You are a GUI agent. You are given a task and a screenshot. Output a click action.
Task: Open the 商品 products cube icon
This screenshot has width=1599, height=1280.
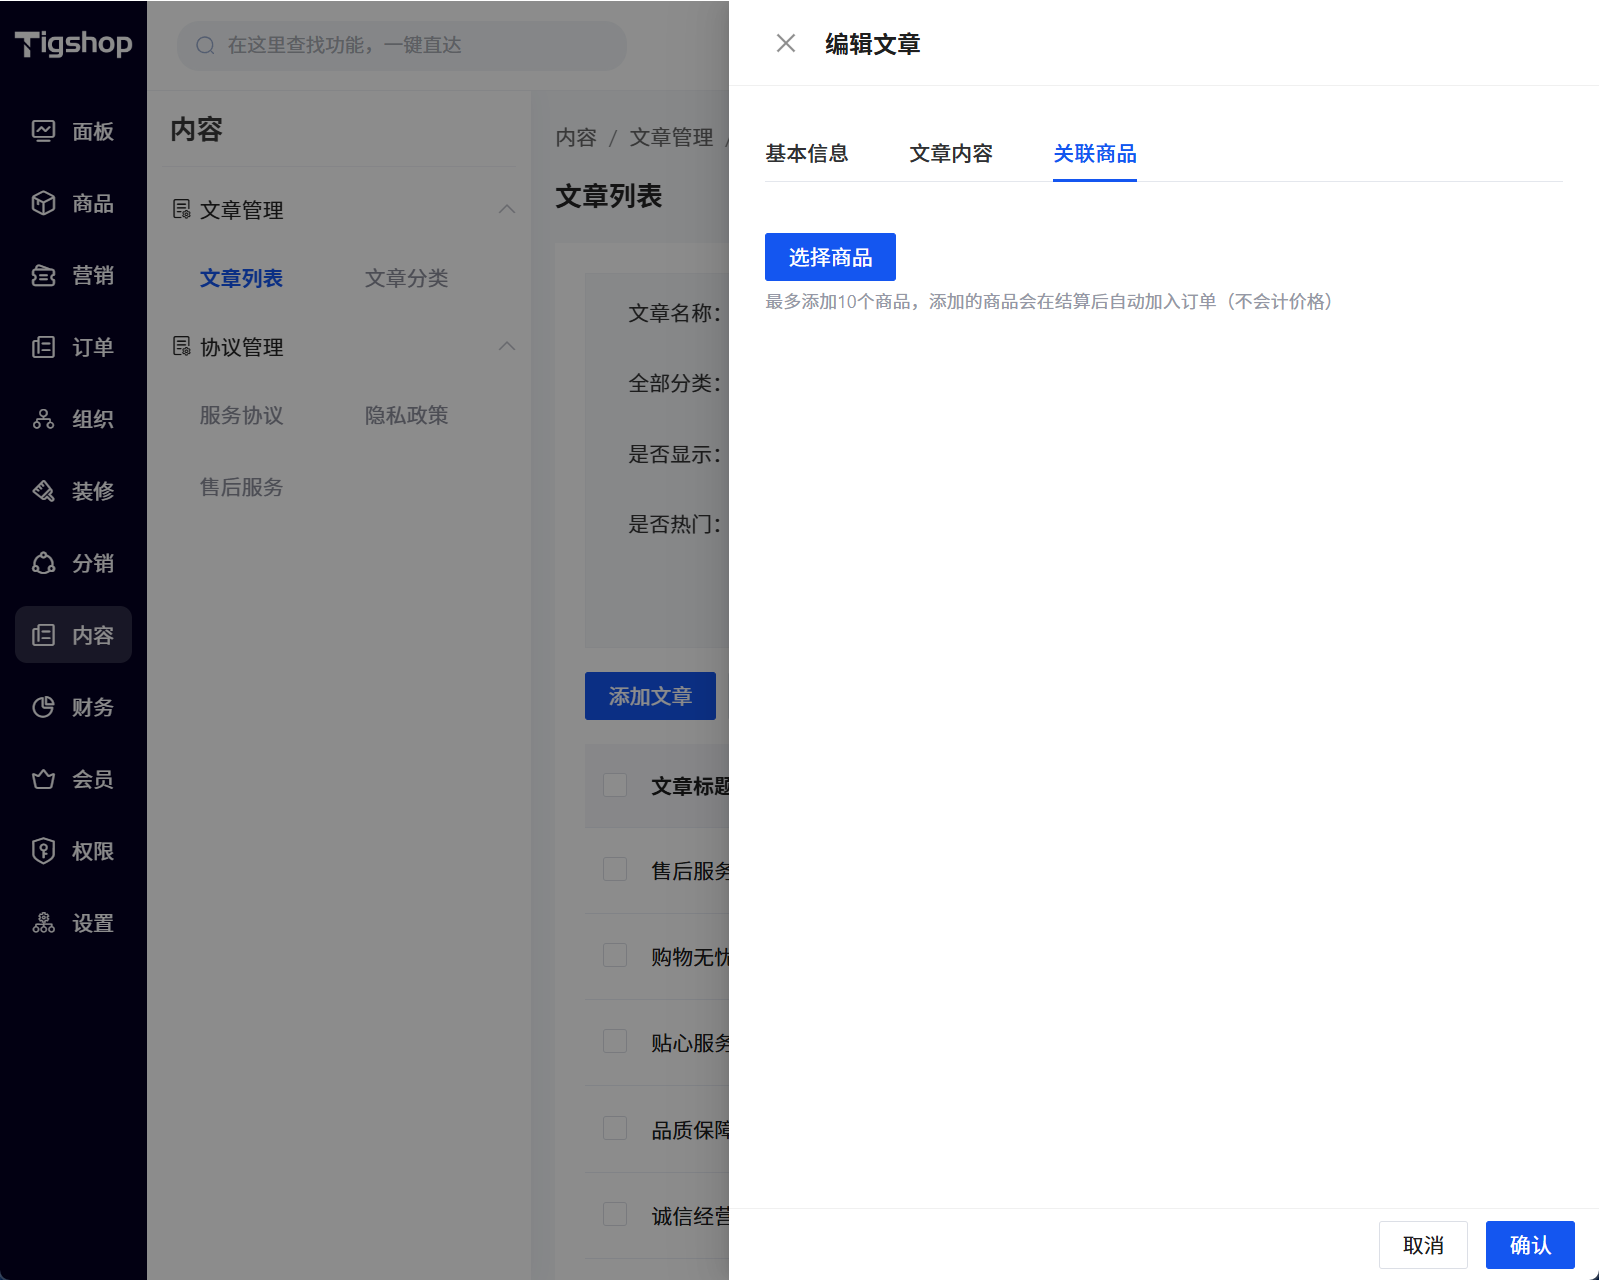[43, 203]
